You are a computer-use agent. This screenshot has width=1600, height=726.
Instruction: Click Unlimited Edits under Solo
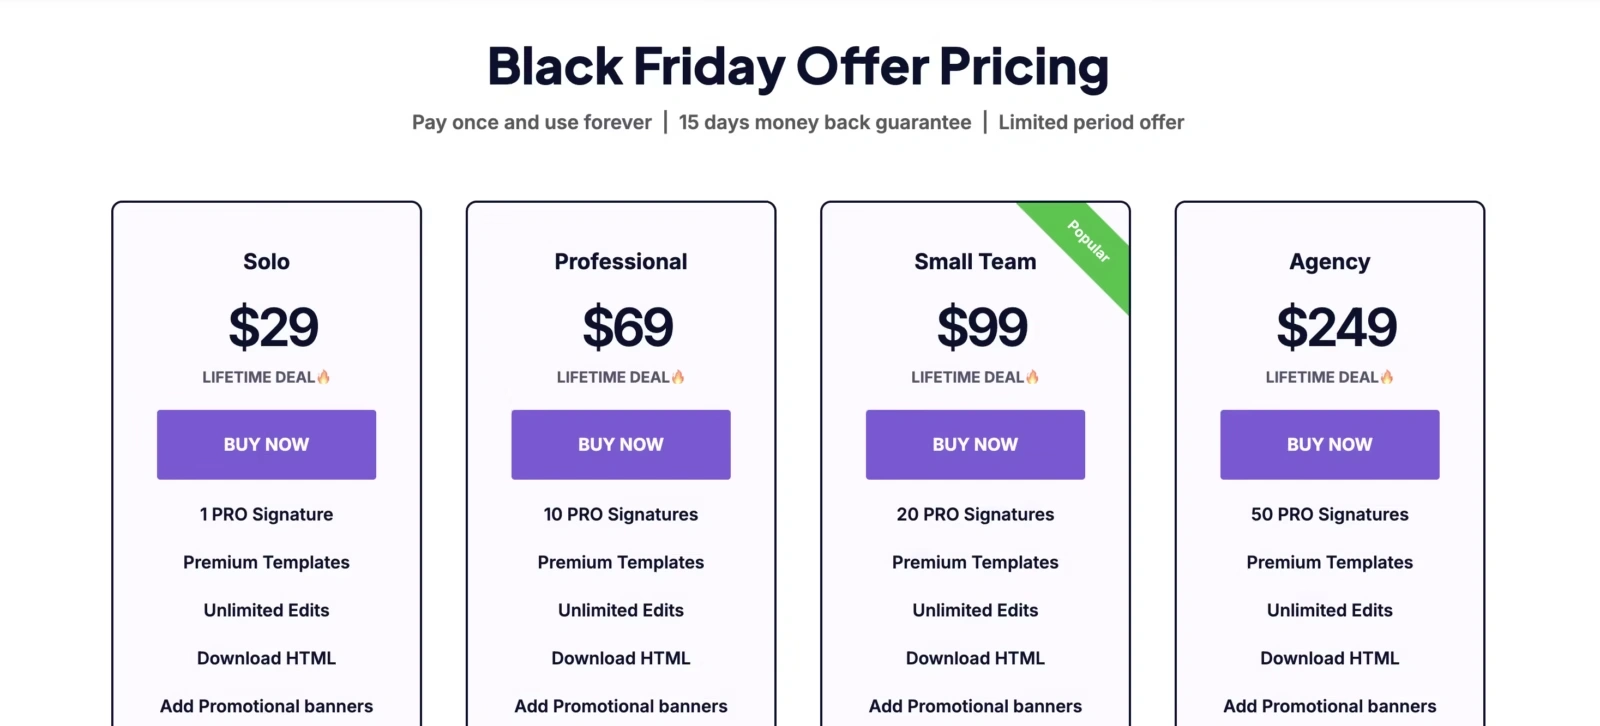[x=266, y=610]
